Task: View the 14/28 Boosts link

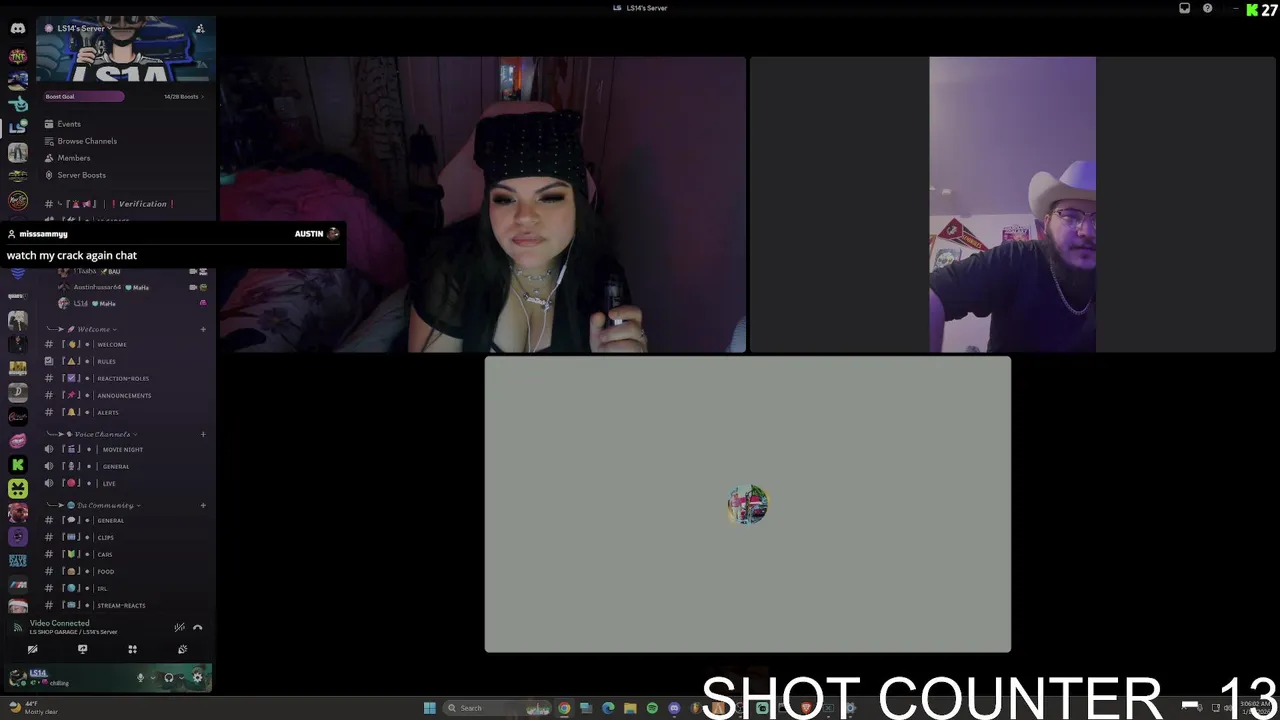Action: 183,97
